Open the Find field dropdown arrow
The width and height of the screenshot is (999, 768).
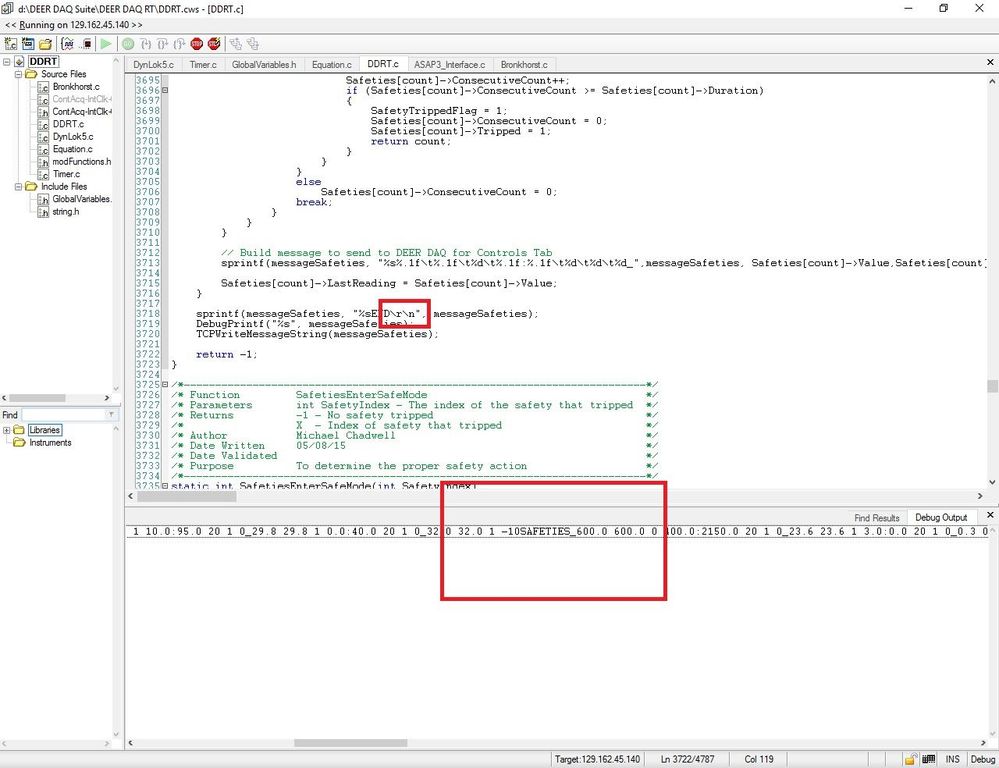(112, 415)
